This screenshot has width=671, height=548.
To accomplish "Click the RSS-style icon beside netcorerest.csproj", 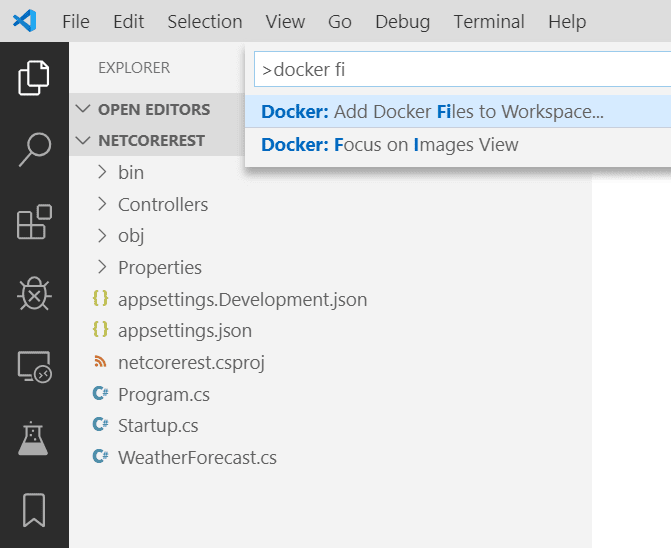I will tap(100, 361).
